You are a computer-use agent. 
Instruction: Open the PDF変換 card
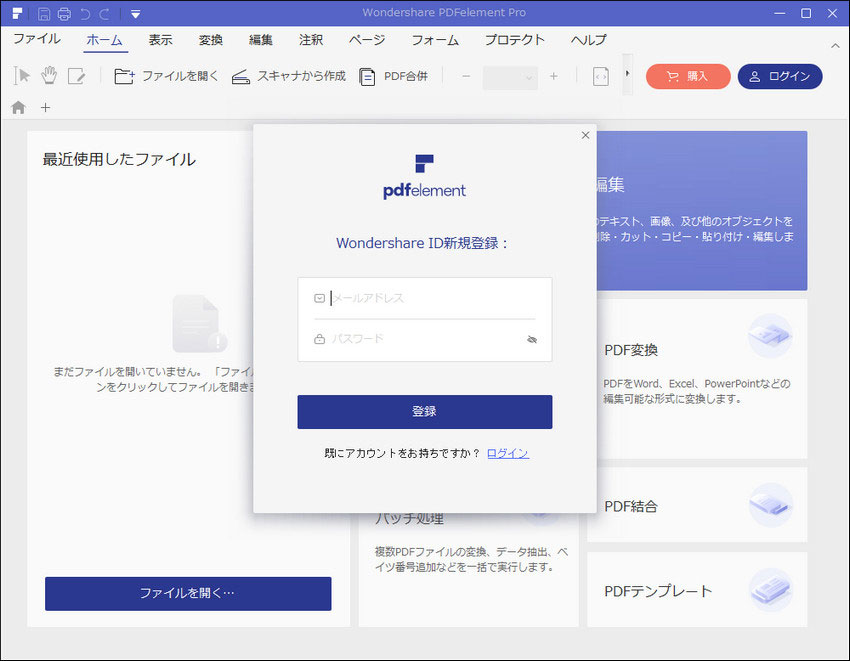pos(697,378)
